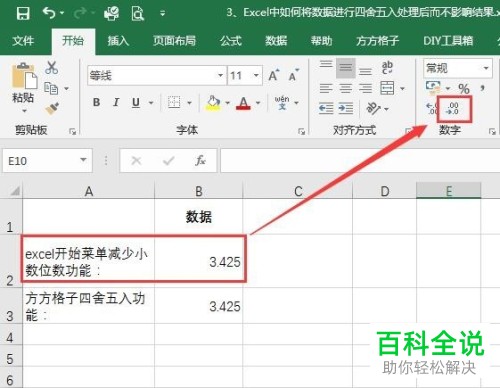500x388 pixels.
Task: Click the Select All corner triangle
Action: [15, 191]
